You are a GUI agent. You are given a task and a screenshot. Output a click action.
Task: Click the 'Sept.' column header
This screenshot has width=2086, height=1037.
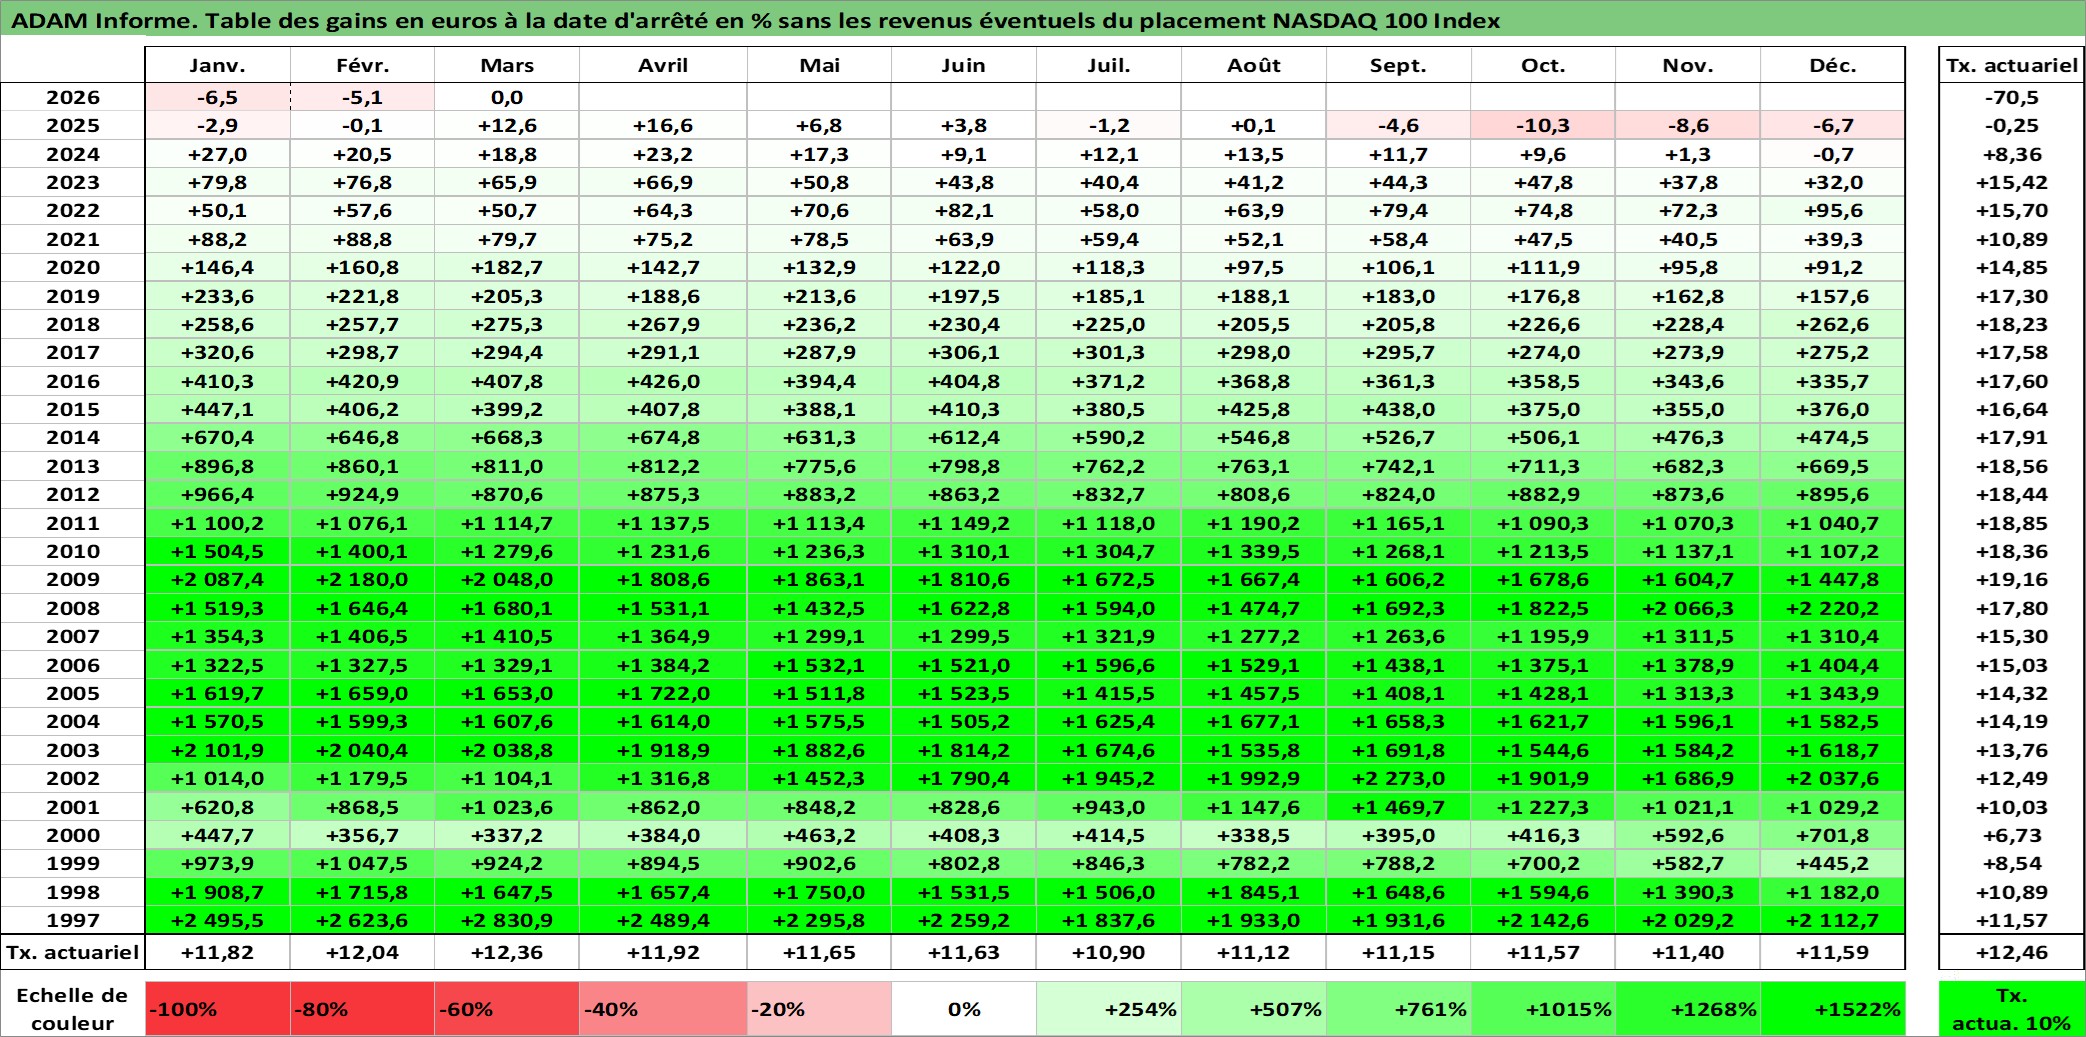click(x=1398, y=65)
